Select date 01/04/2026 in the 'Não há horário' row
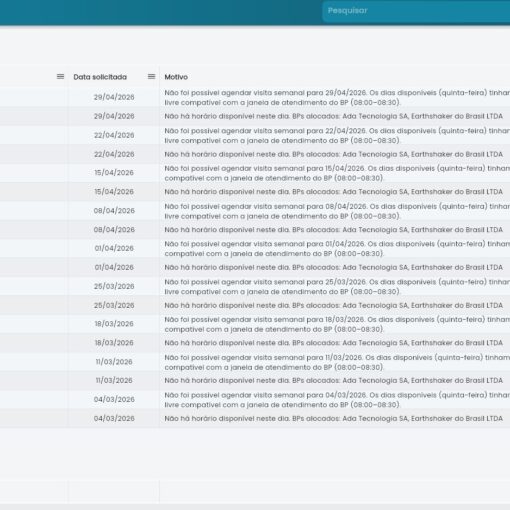 click(x=114, y=267)
